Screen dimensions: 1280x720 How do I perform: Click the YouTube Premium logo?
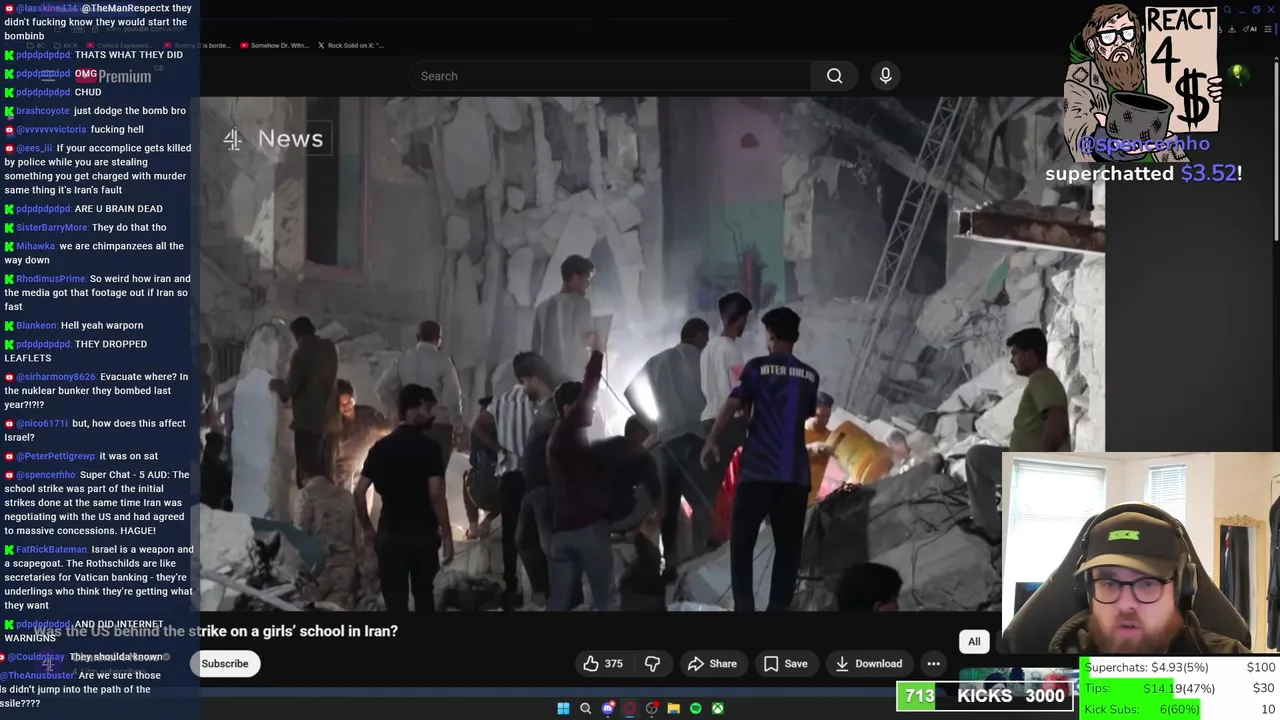pos(112,76)
